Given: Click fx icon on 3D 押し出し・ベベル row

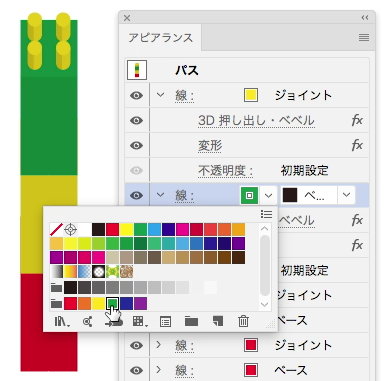Looking at the screenshot, I should click(357, 120).
